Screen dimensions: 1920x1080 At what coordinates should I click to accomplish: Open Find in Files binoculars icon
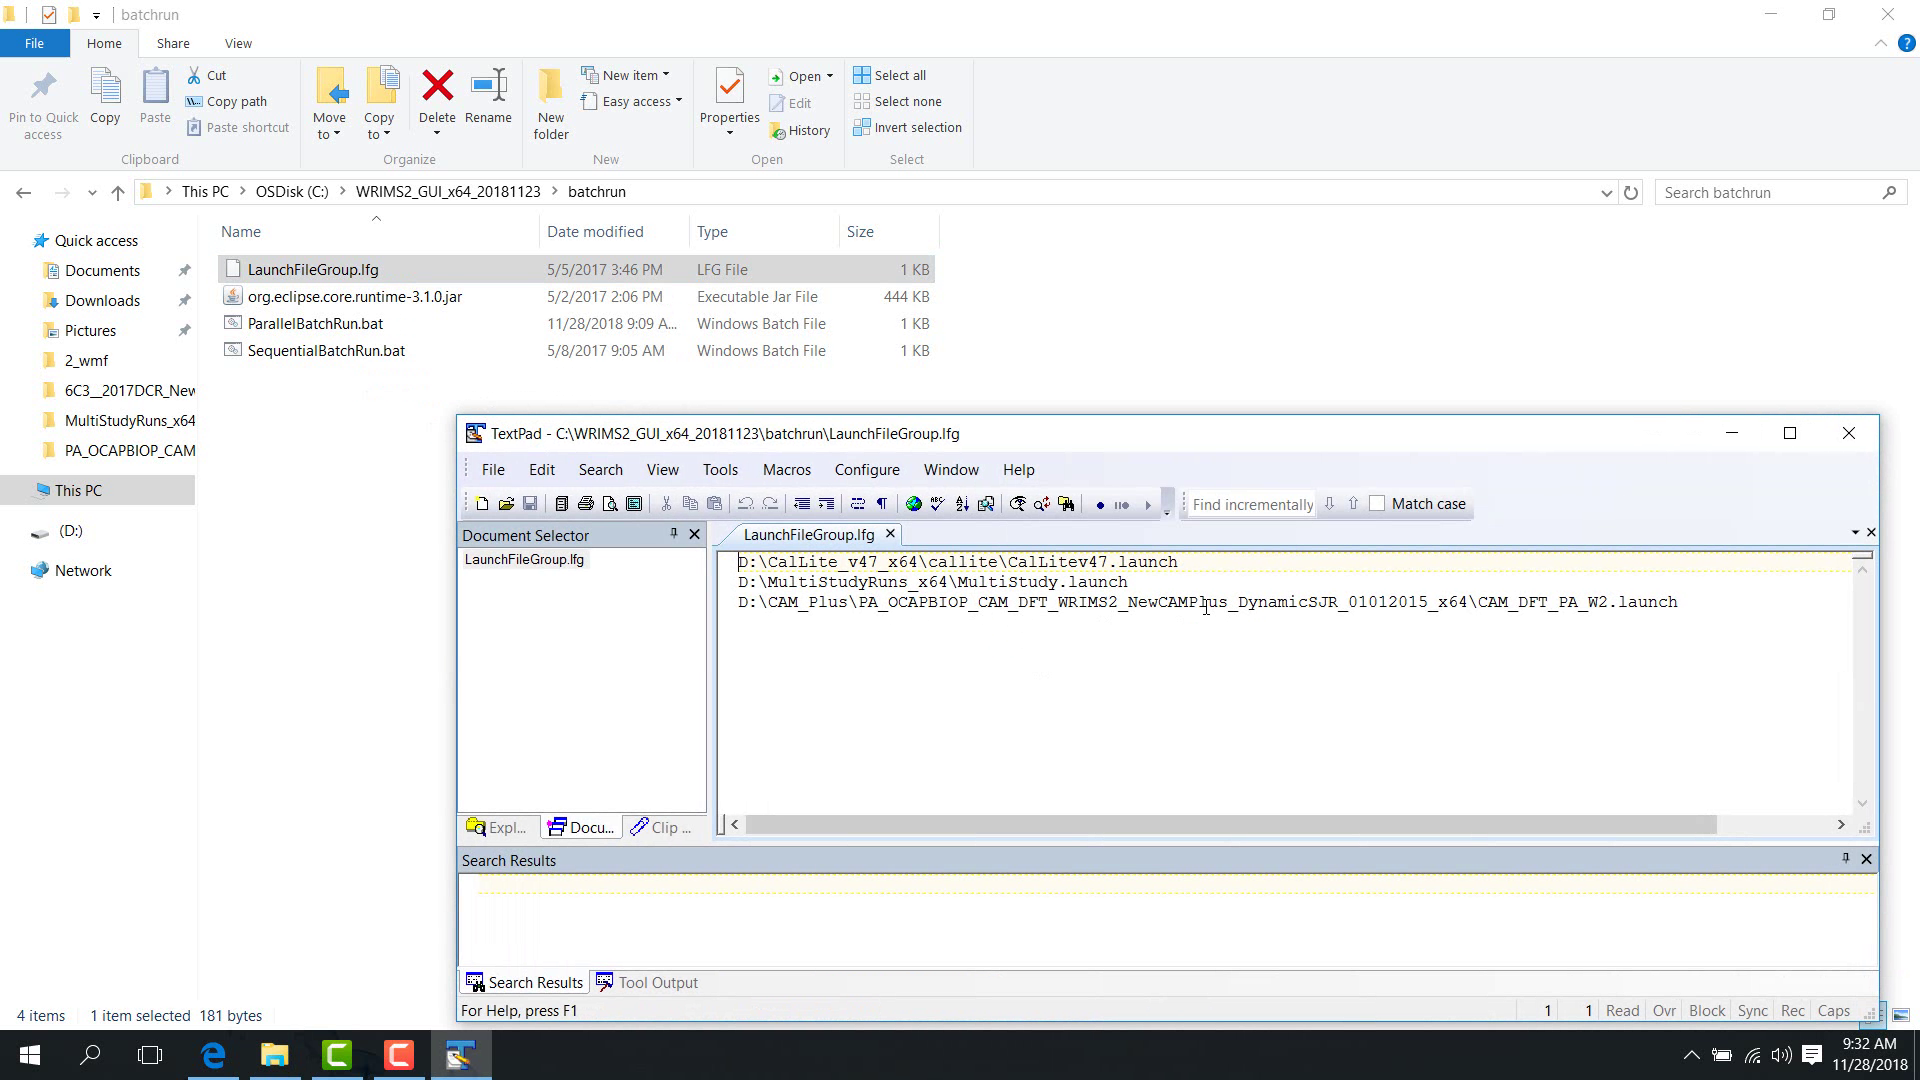tap(1066, 504)
